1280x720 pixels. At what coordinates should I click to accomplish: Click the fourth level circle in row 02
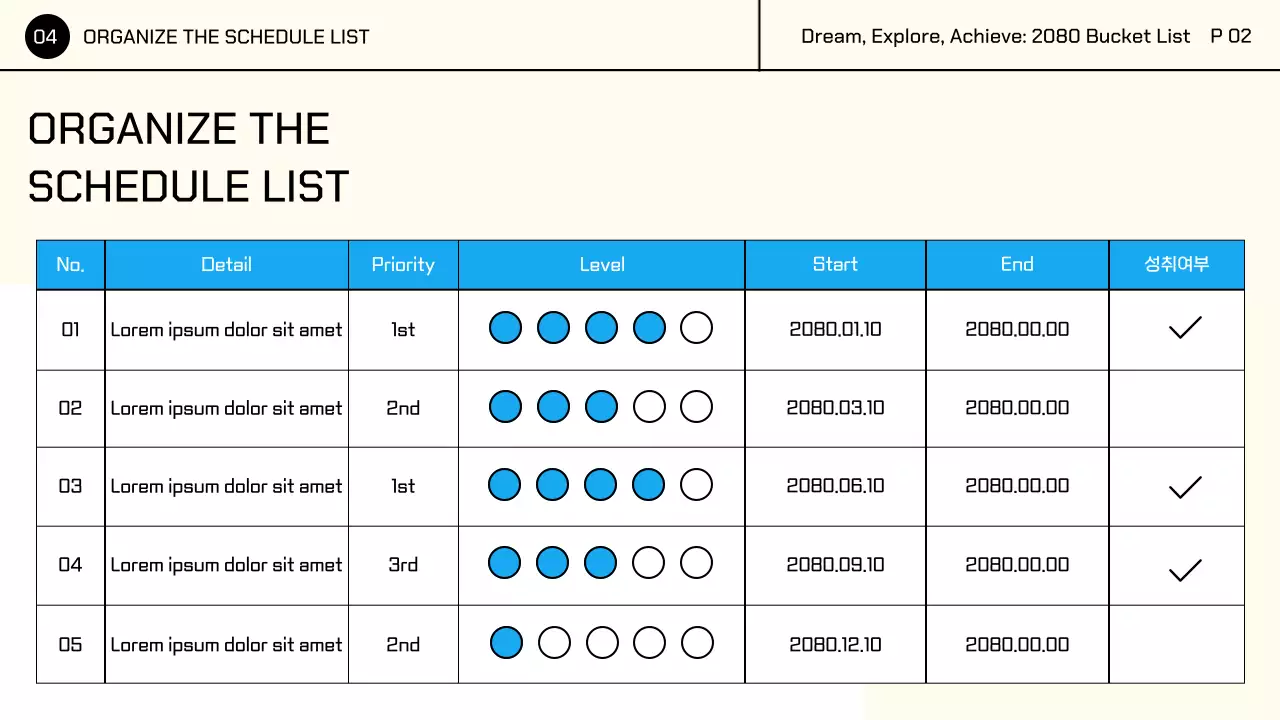[649, 407]
